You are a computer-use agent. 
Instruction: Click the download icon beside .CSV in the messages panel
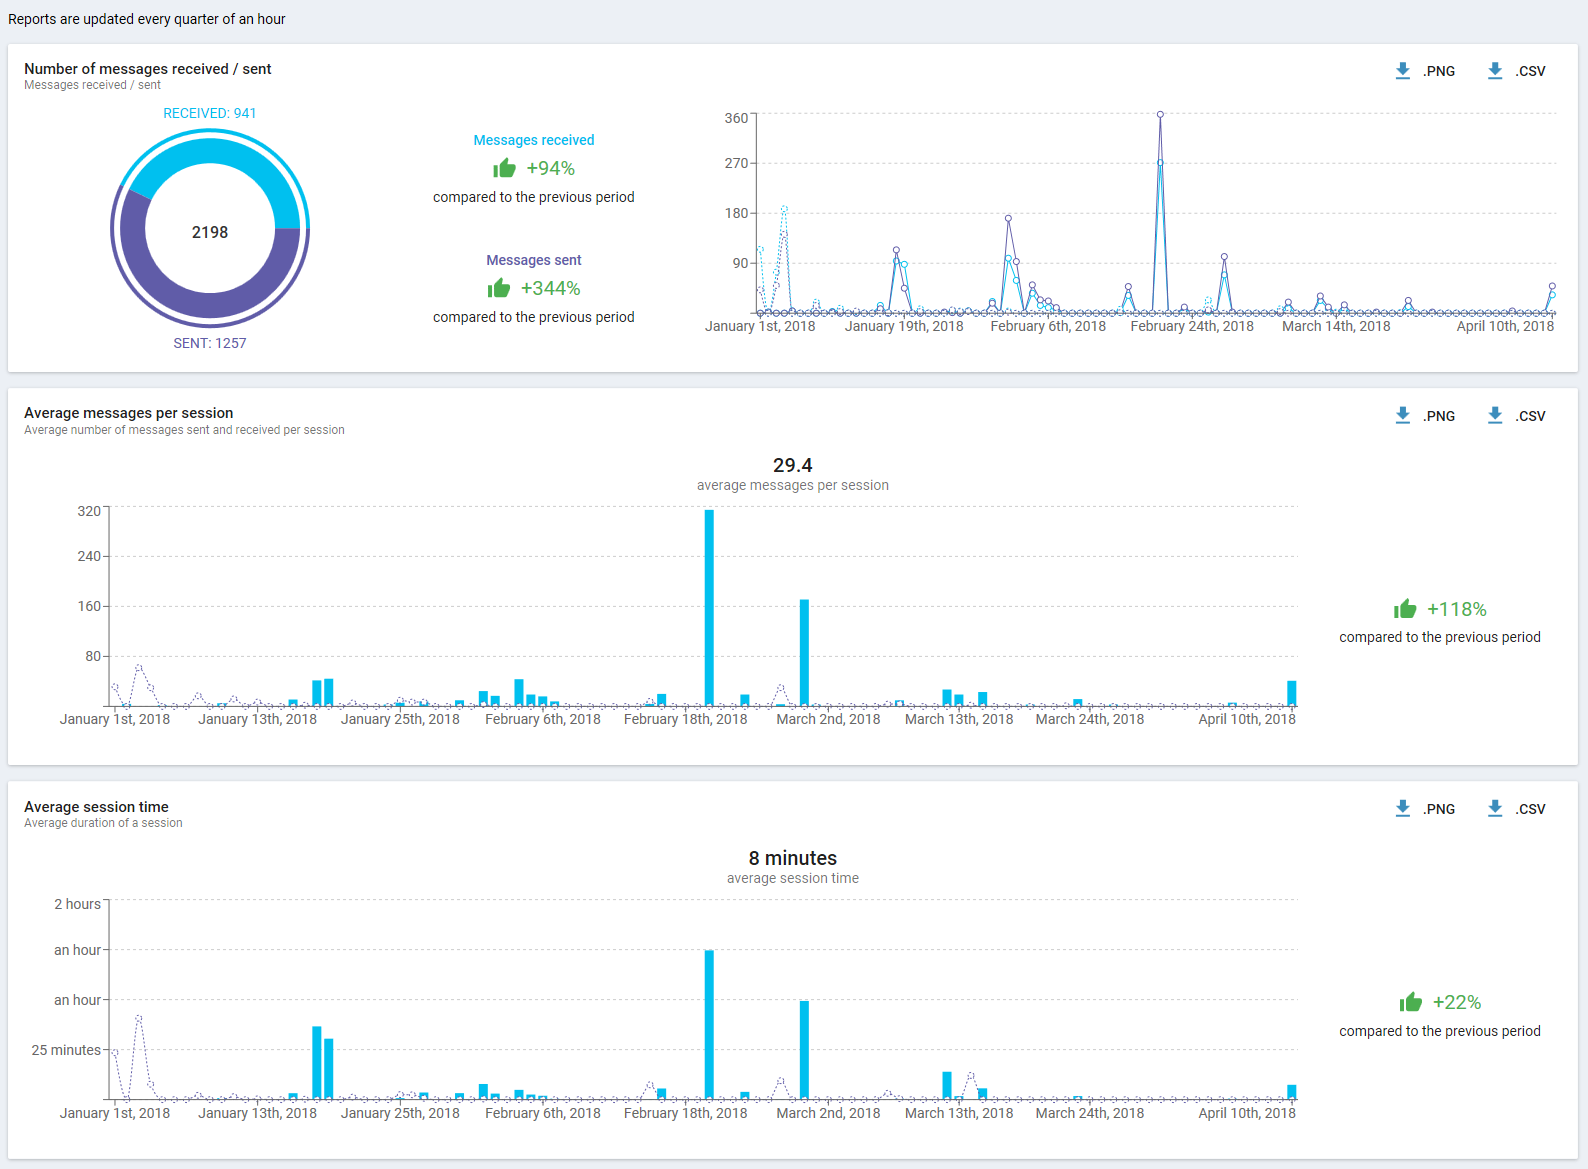1495,71
